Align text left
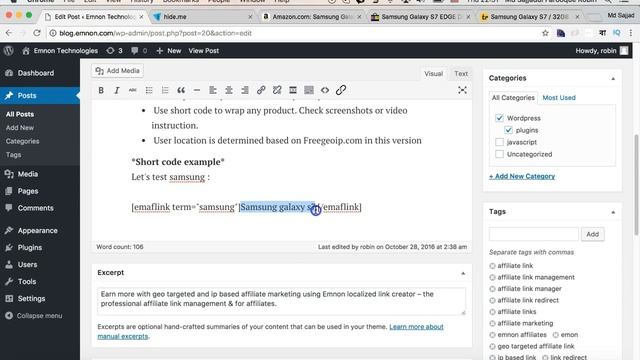 (x=213, y=90)
